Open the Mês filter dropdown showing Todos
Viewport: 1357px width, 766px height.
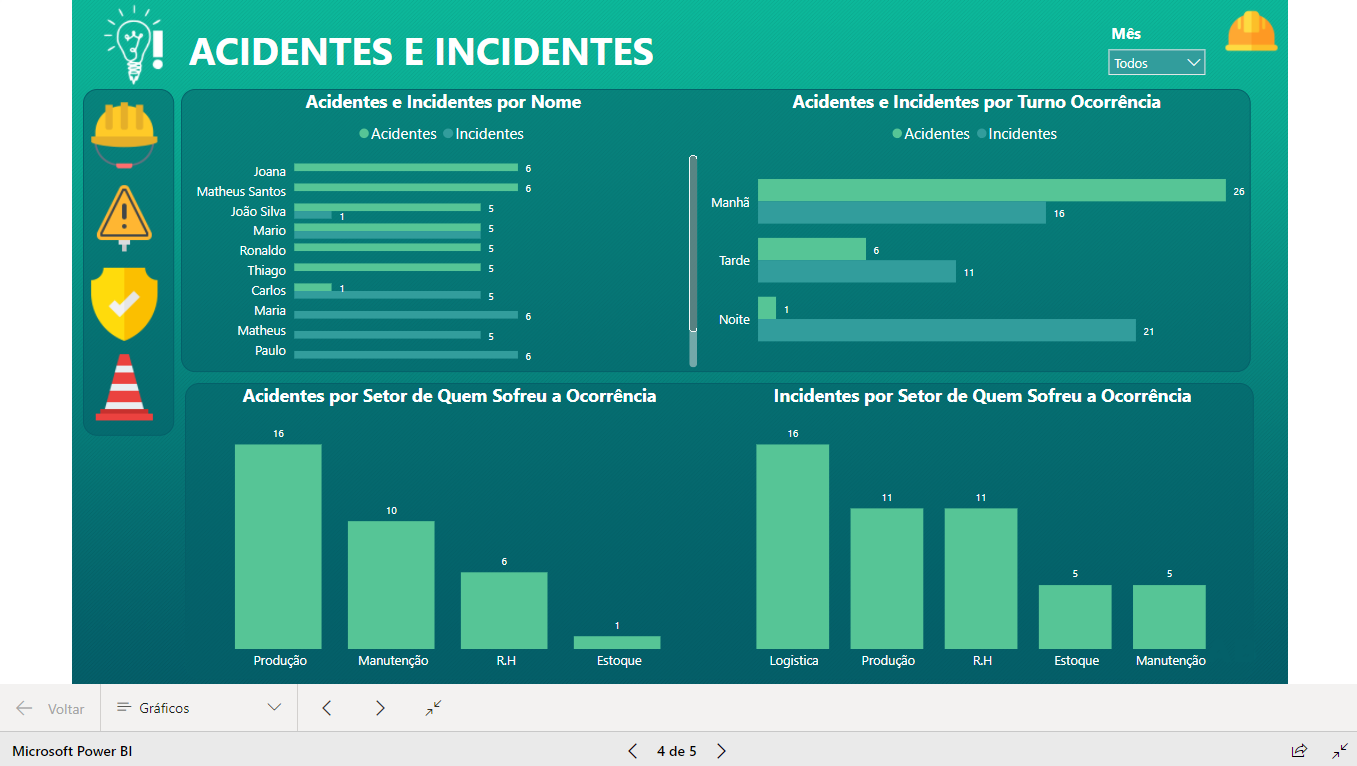[x=1156, y=61]
